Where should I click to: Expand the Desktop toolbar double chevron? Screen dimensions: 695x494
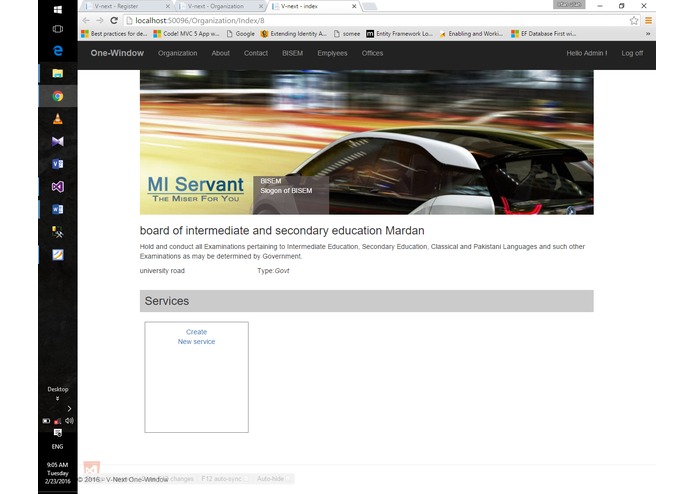[58, 398]
